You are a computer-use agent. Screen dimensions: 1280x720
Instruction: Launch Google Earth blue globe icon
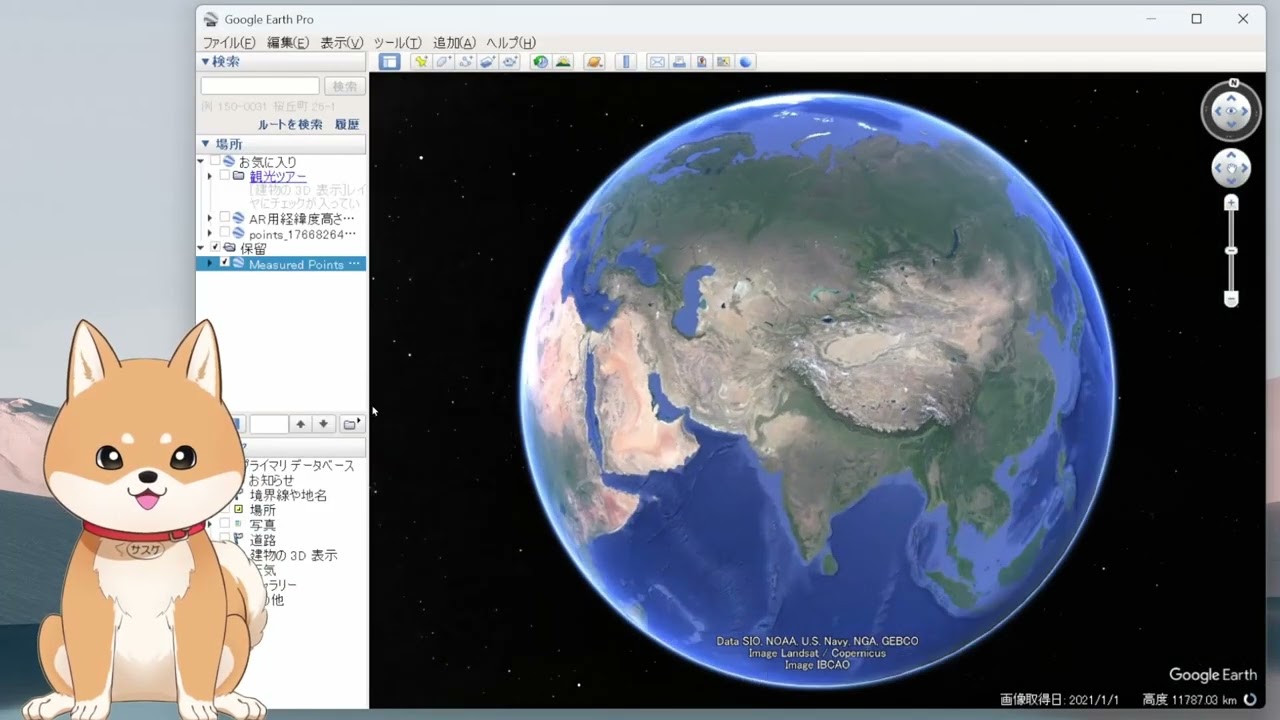[x=745, y=62]
